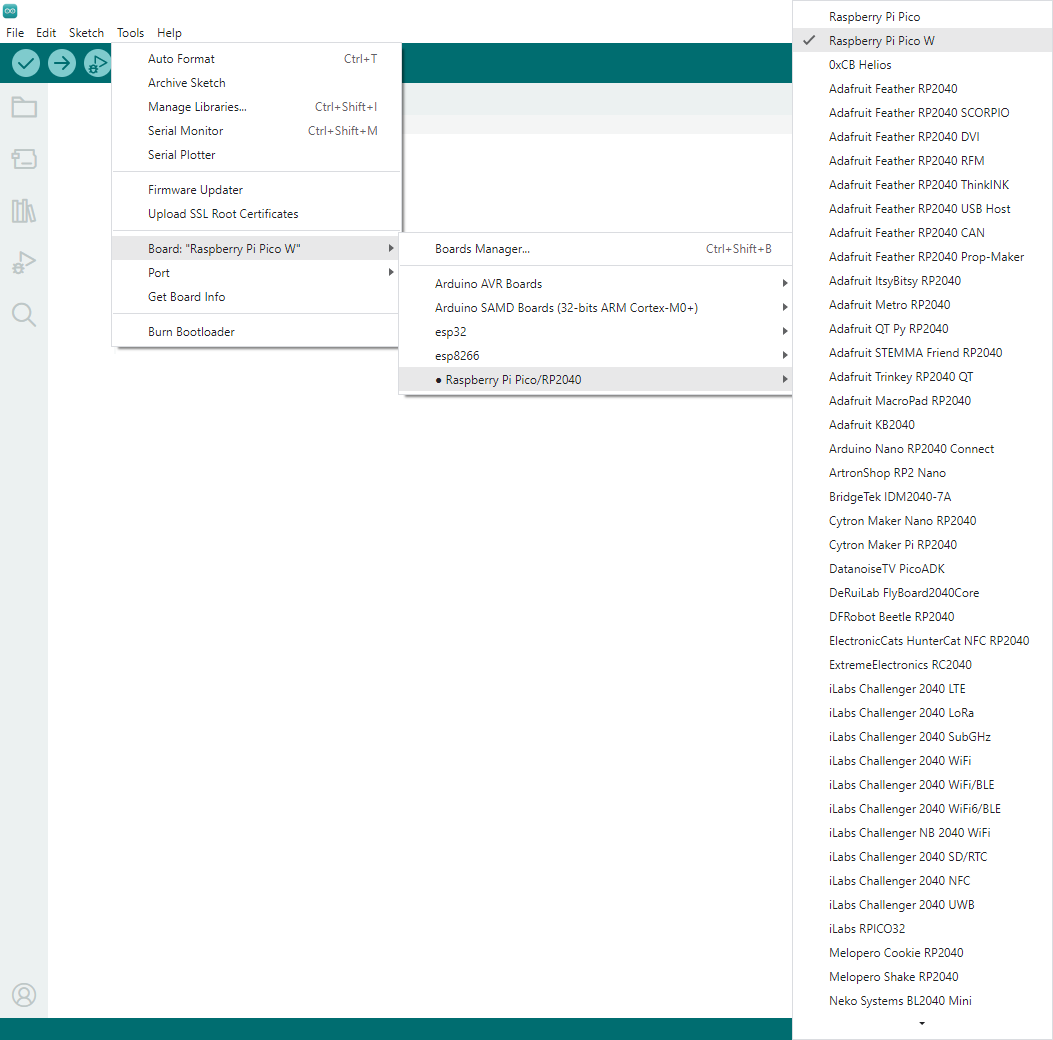Image resolution: width=1053 pixels, height=1040 pixels.
Task: Select Burn Bootloader
Action: click(x=257, y=332)
